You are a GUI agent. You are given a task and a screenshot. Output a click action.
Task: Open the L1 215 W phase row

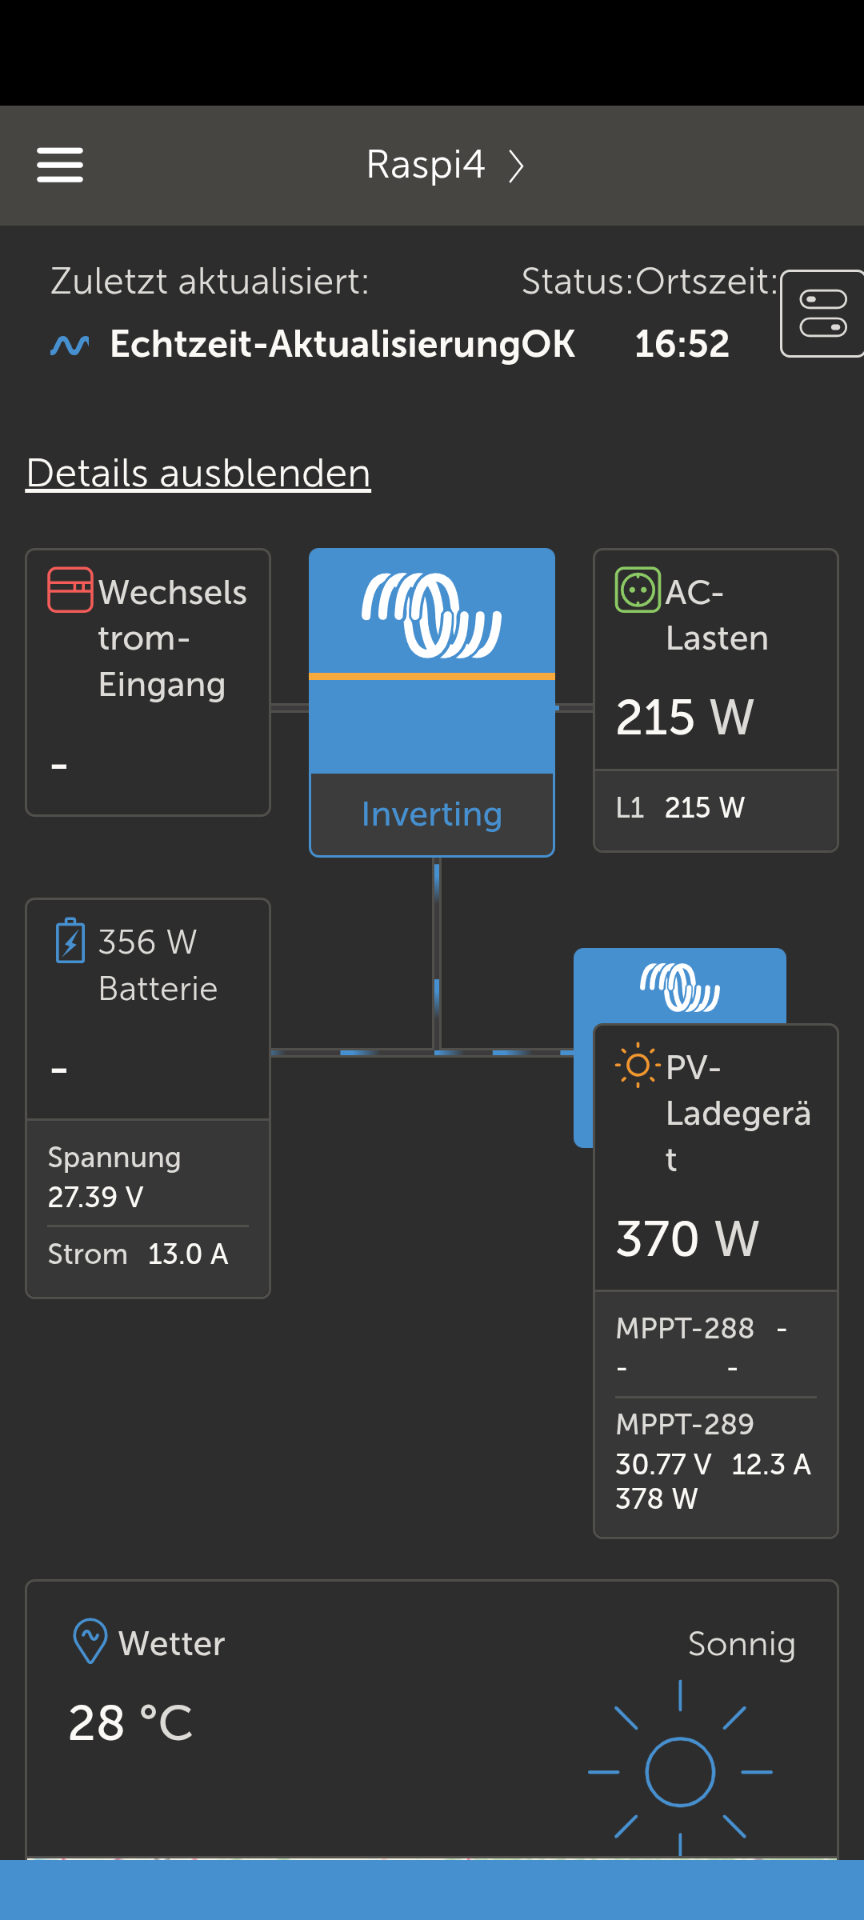tap(681, 808)
